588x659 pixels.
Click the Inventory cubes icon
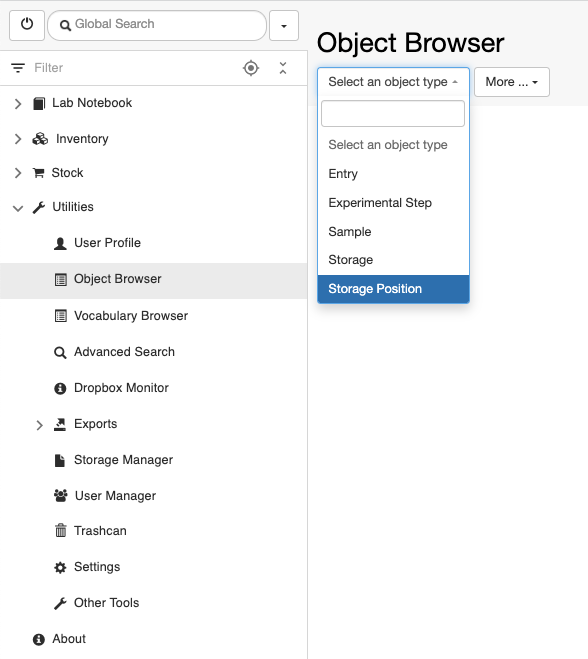click(40, 139)
